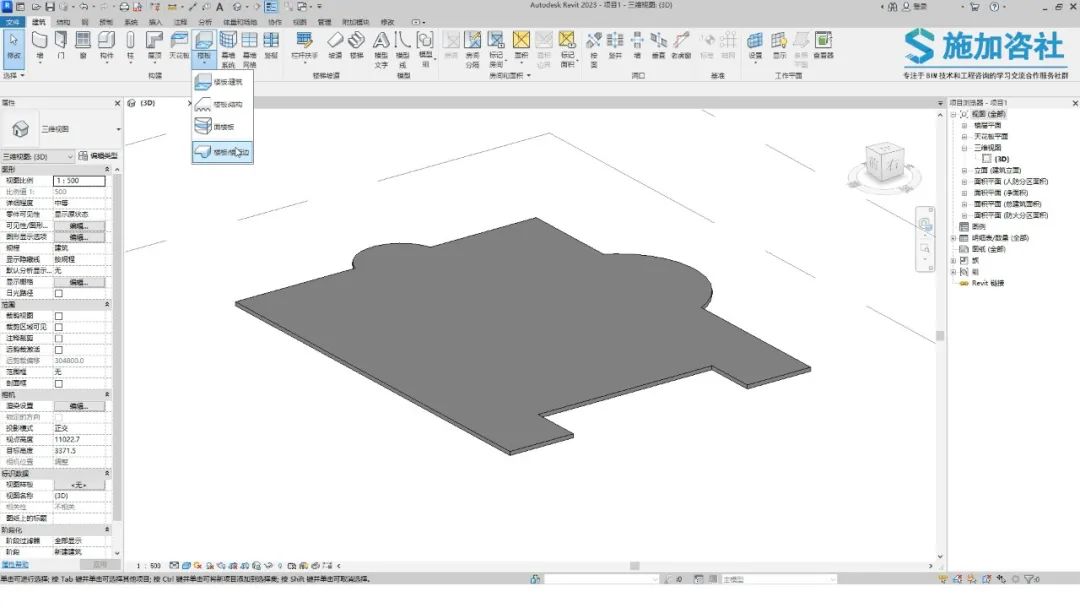Click the 3D view horizontal scrollbar thumb
This screenshot has width=1080, height=608.
click(x=634, y=566)
